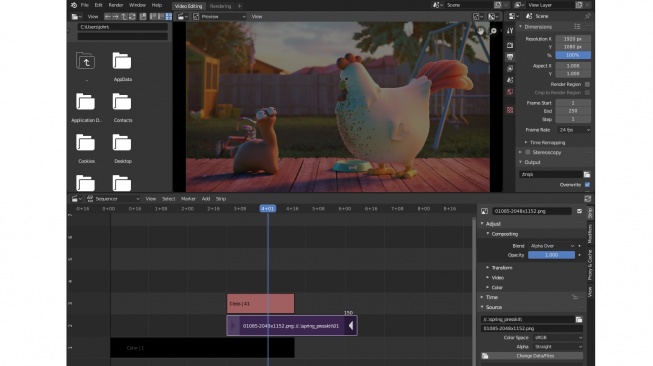Click new scene button next to Scene

498,5
